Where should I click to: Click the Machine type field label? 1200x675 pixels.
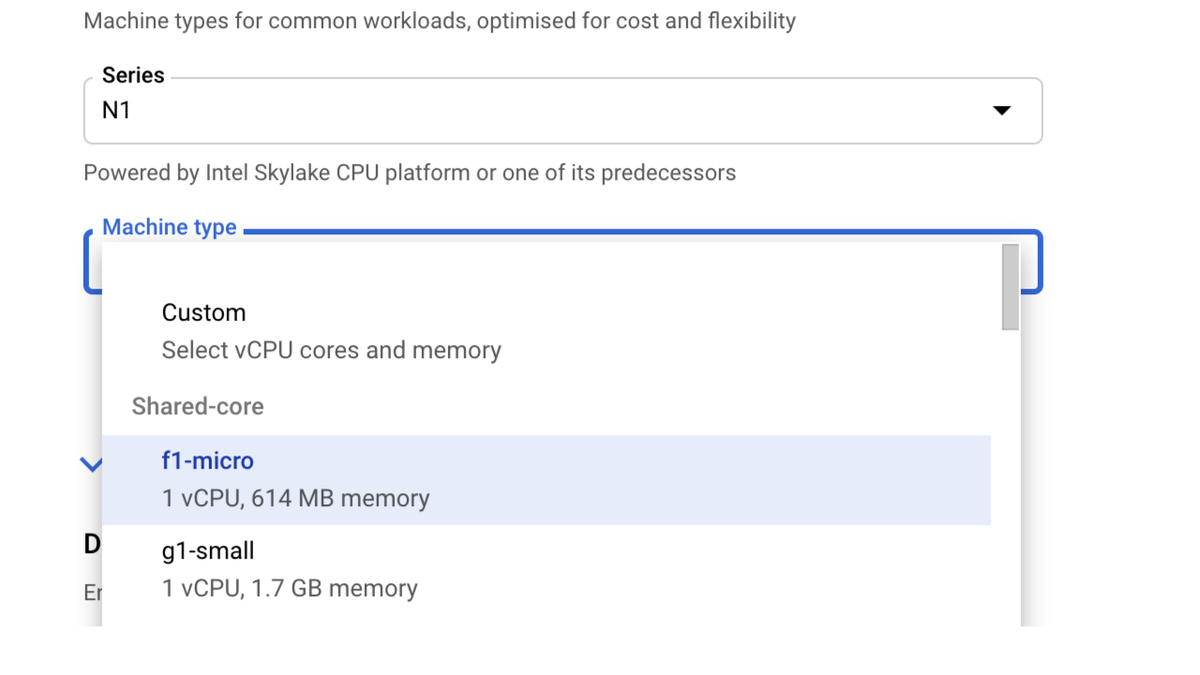click(x=169, y=227)
